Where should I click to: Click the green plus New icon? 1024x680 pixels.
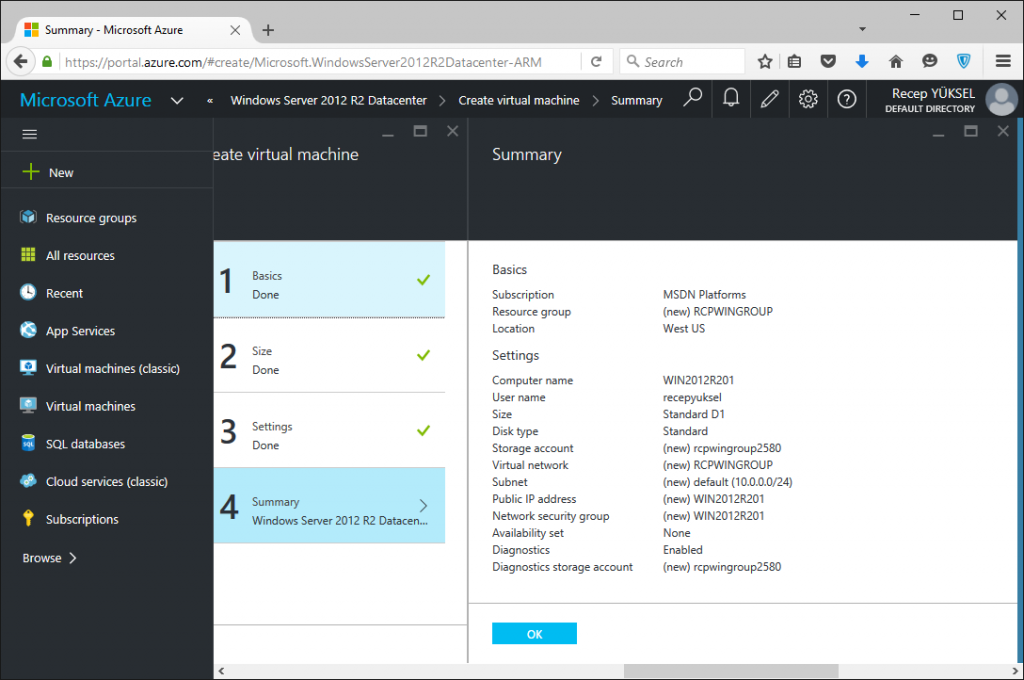click(31, 172)
